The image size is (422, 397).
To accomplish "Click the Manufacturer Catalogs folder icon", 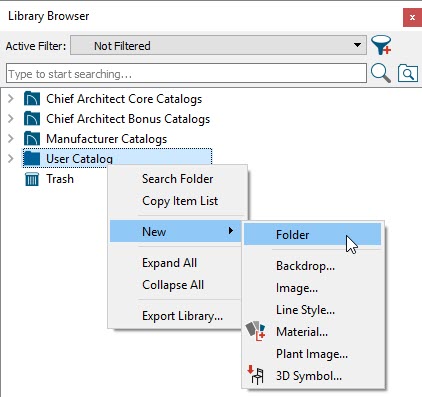I will [x=32, y=139].
